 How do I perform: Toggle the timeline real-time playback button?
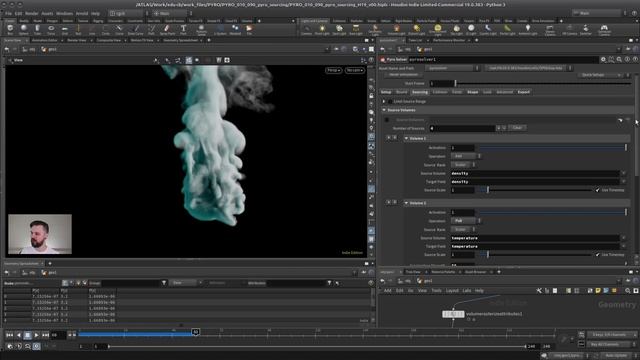(36, 346)
